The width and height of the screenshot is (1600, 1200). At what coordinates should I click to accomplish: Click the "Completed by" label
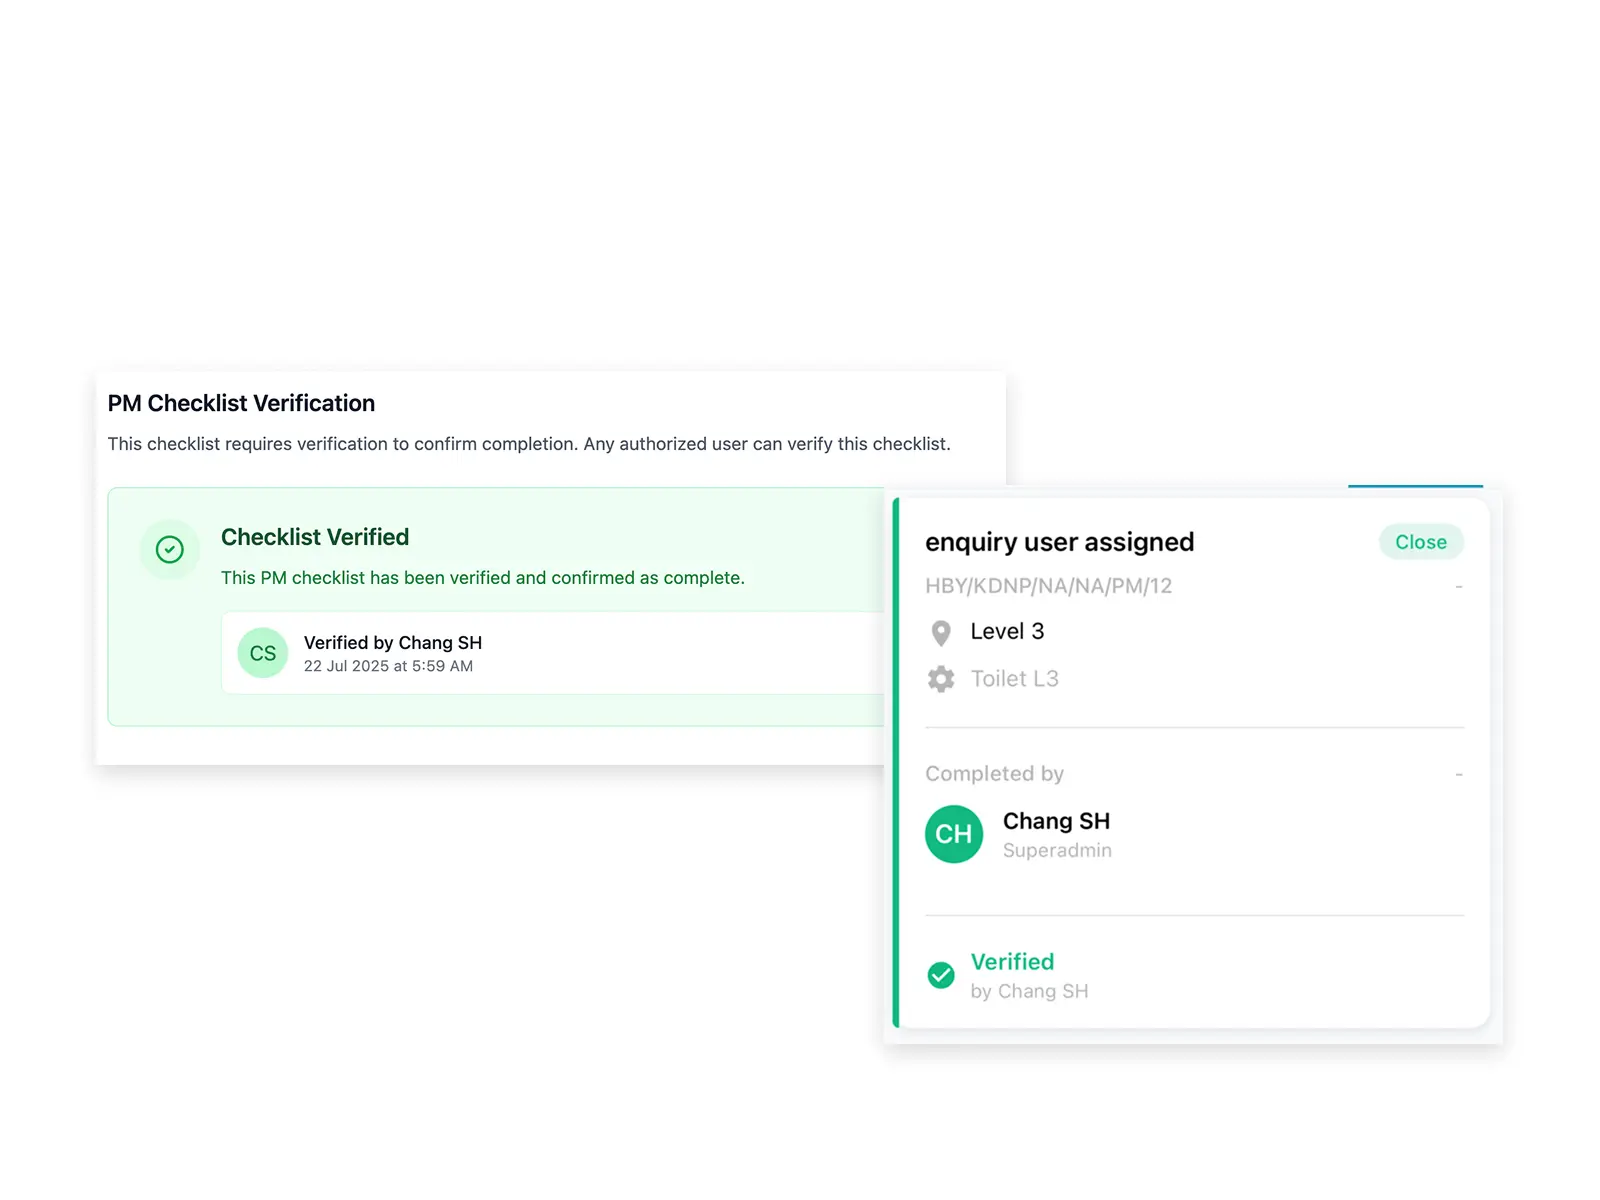coord(994,774)
